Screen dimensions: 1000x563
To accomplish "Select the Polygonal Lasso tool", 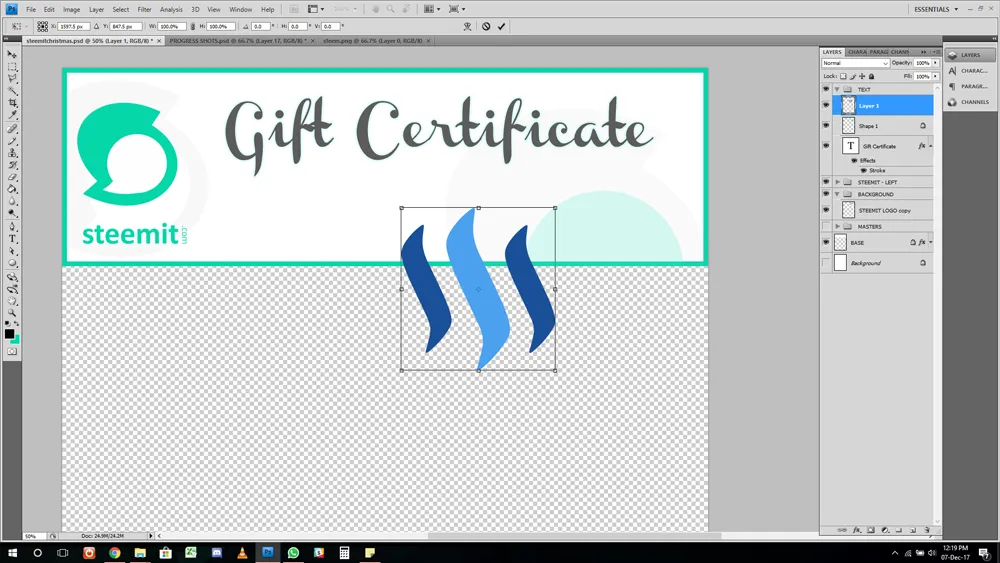I will [x=11, y=79].
